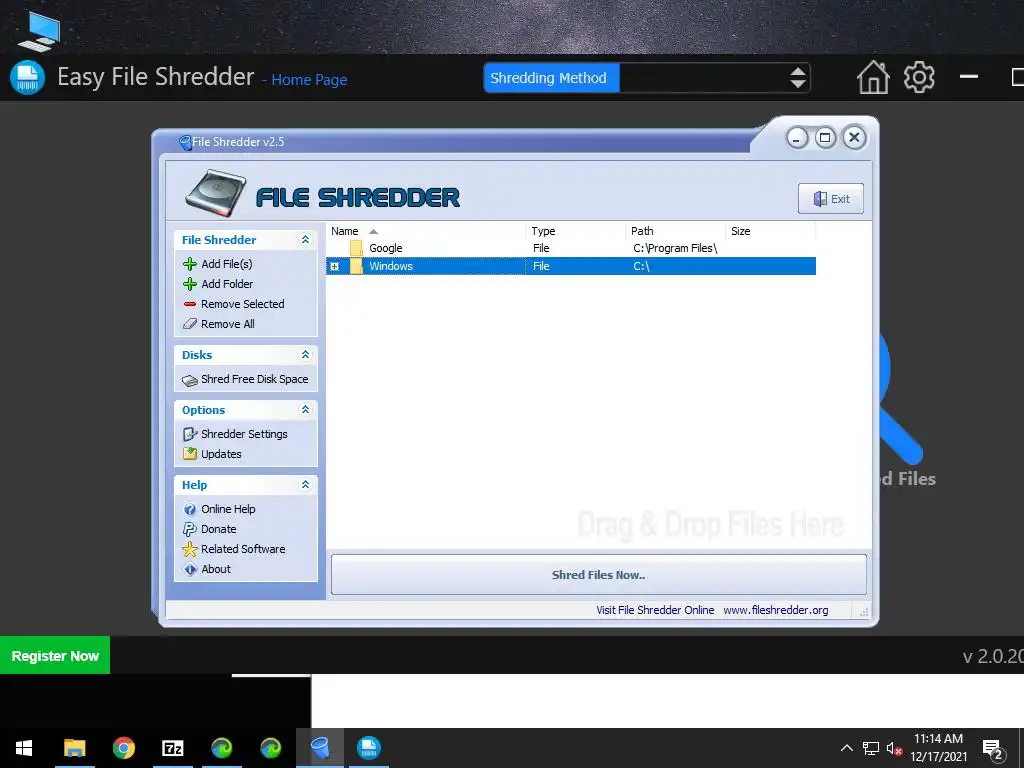Image resolution: width=1024 pixels, height=768 pixels.
Task: Click the Shred Files Now button
Action: coord(598,575)
